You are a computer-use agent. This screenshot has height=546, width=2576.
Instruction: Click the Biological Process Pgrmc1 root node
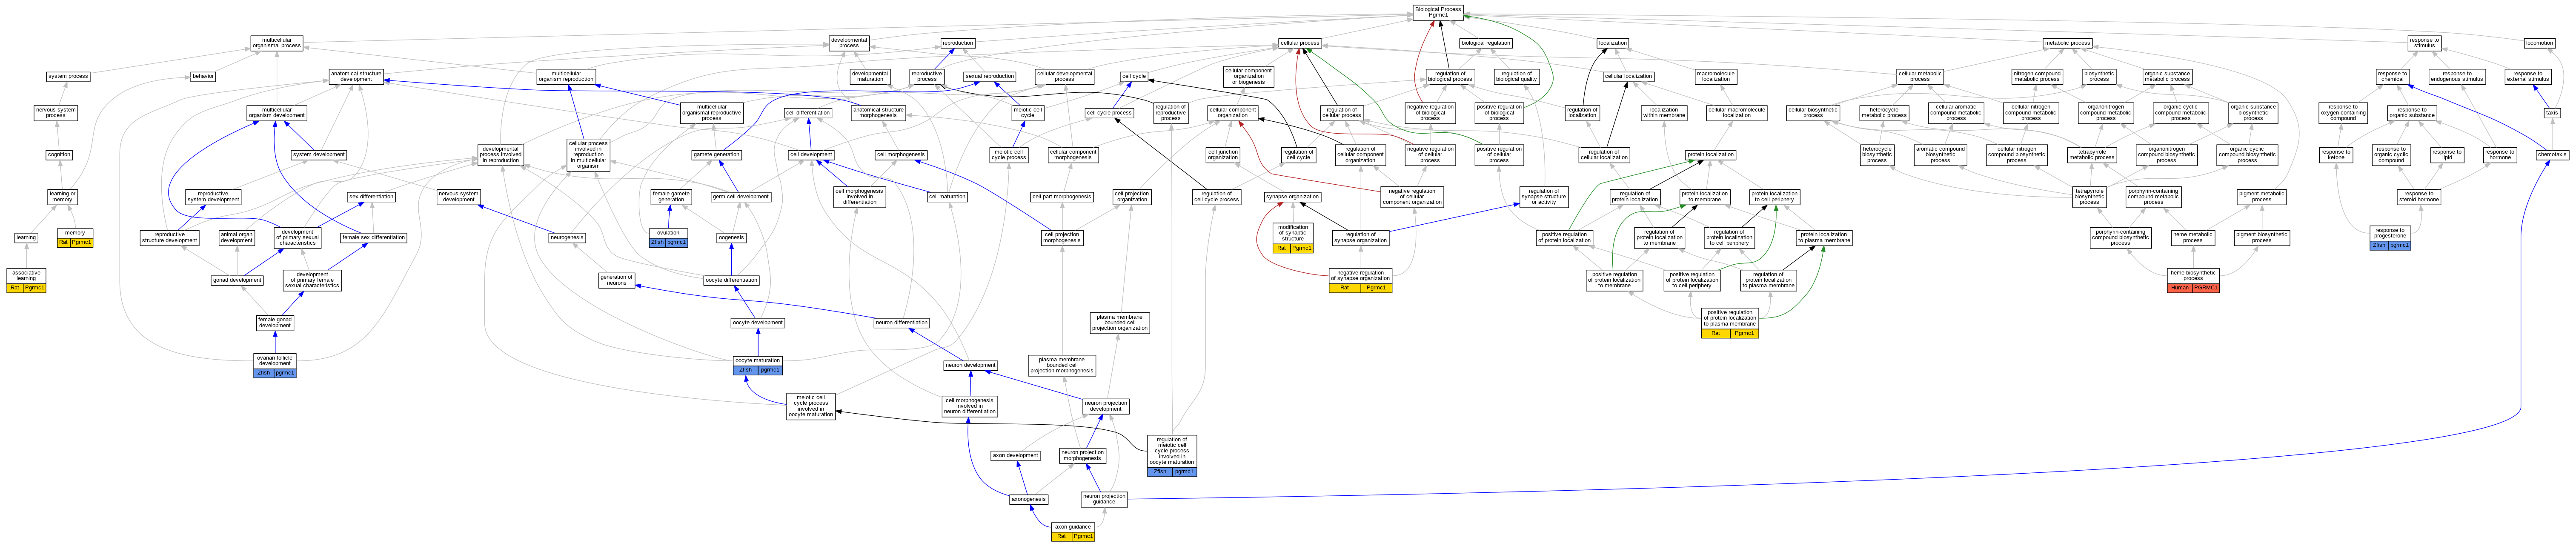tap(1438, 12)
